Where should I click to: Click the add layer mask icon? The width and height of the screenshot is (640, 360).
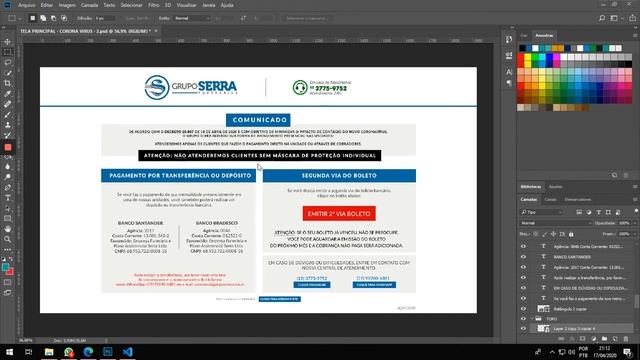coord(583,339)
